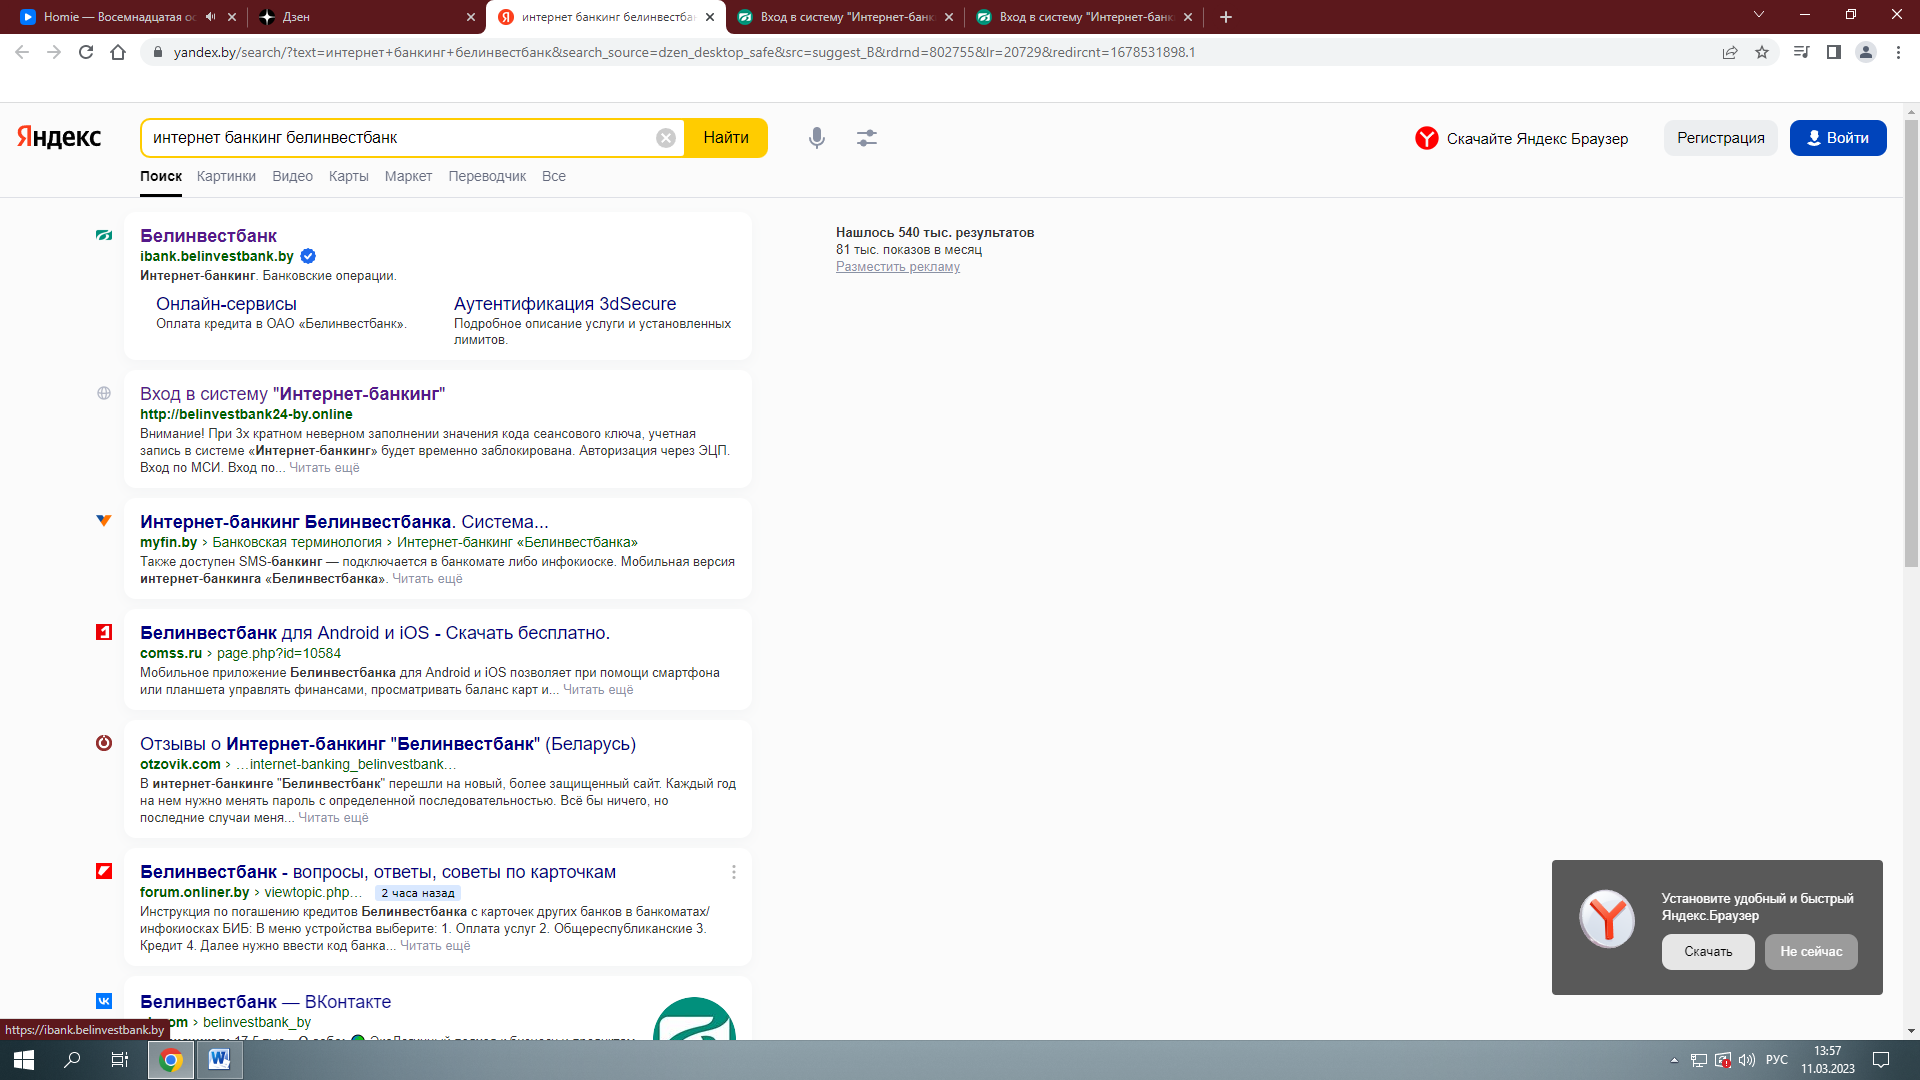Screen dimensions: 1920x1080
Task: Click Читать ещё under the myfin.by result
Action: (427, 579)
